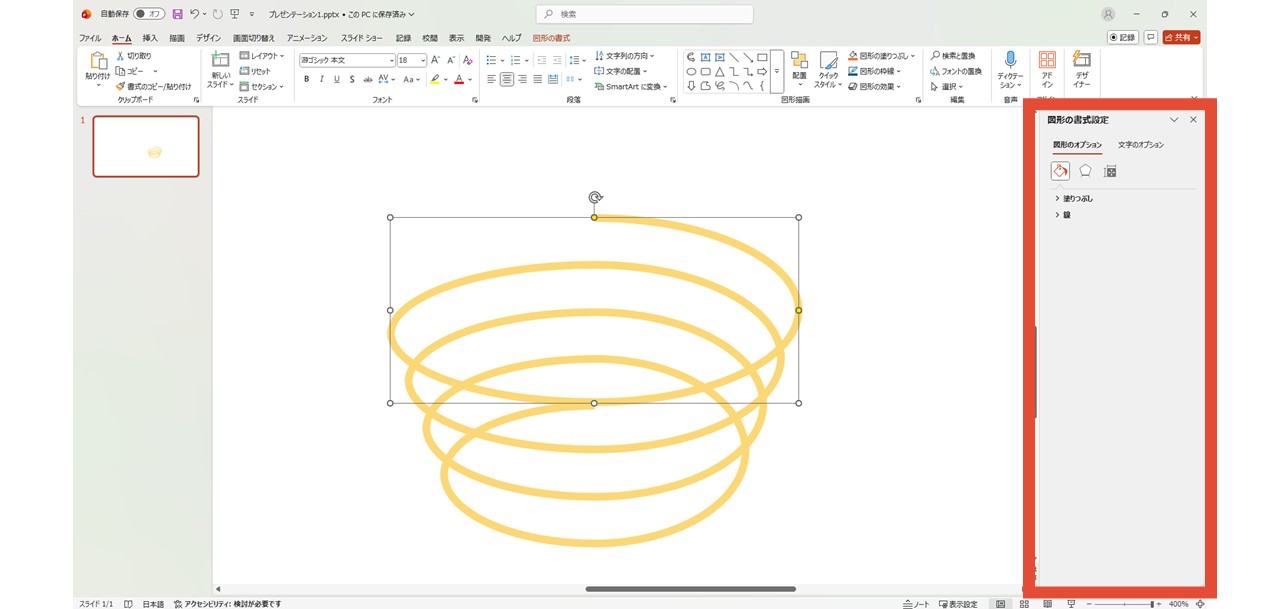This screenshot has width=1280, height=609.
Task: Open the 挿入 (Insert) ribbon tab
Action: [x=150, y=38]
